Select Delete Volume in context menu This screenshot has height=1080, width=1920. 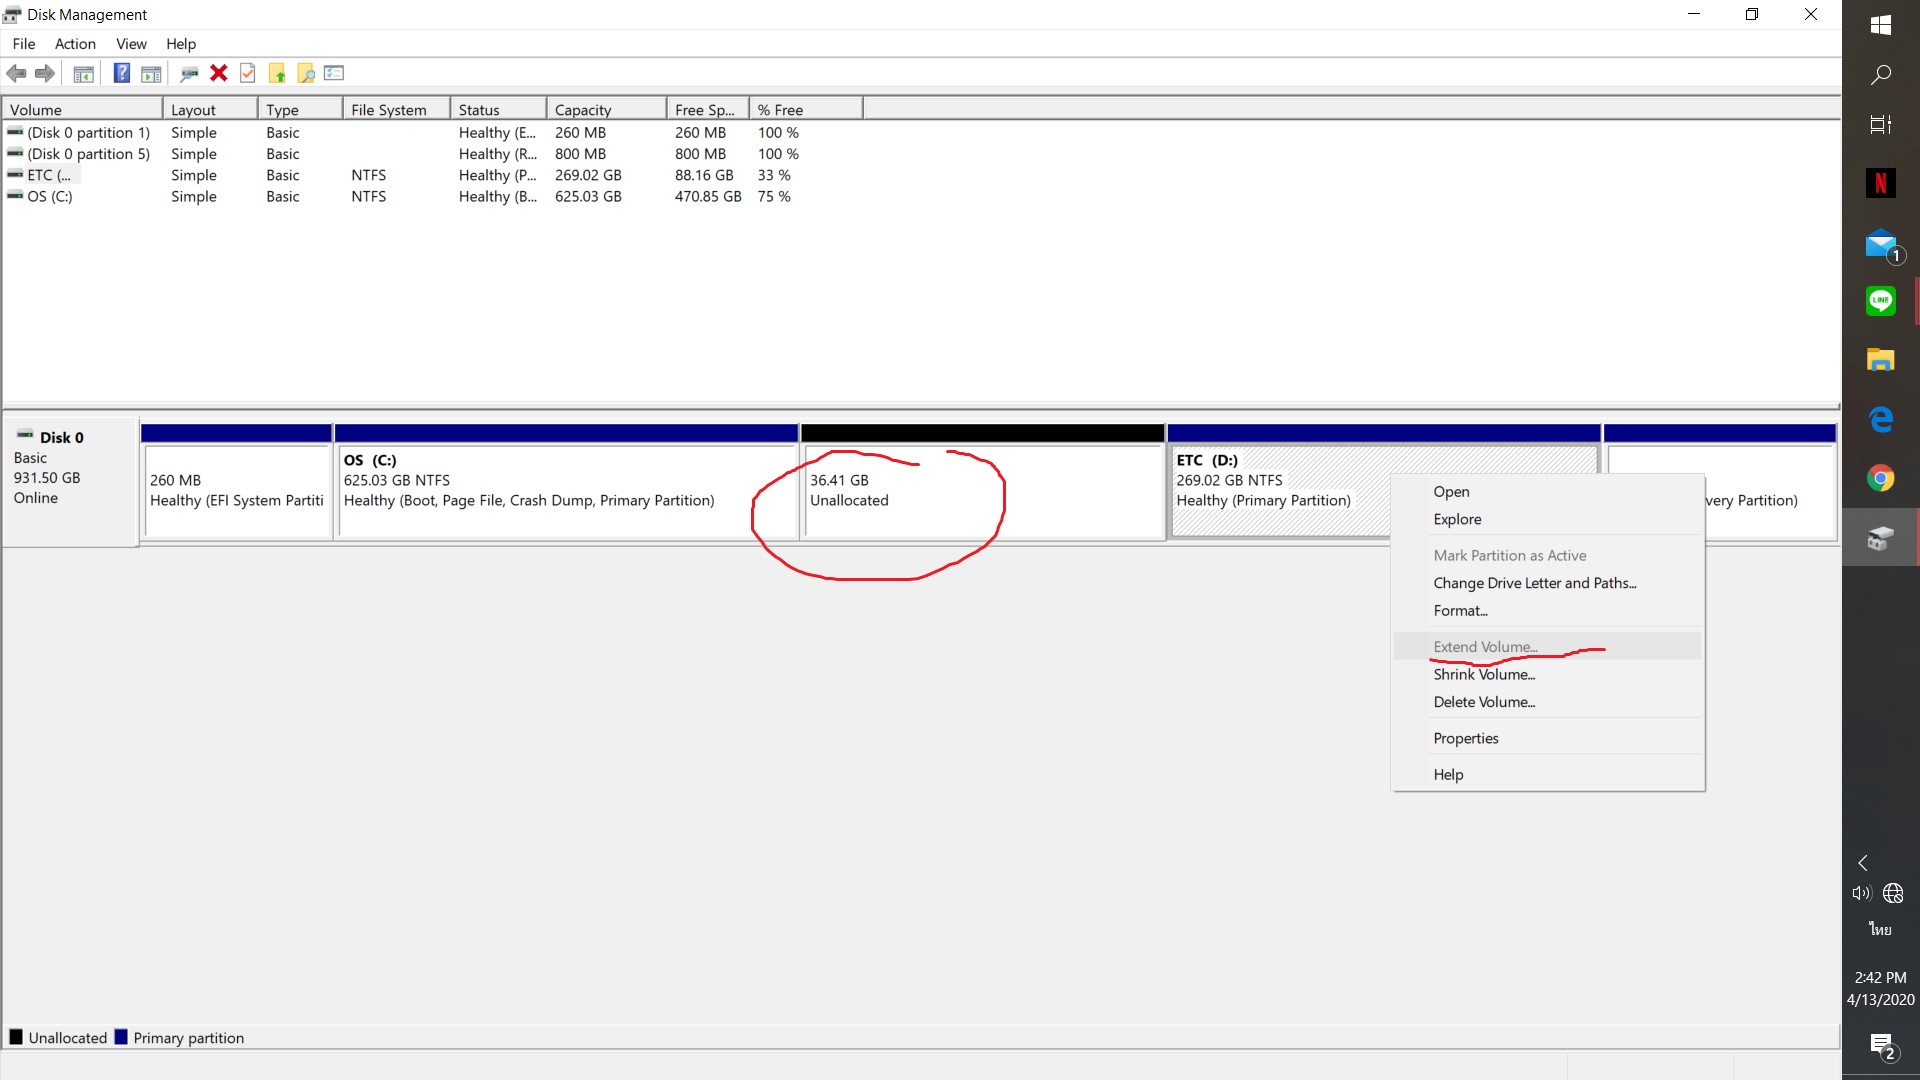point(1484,702)
